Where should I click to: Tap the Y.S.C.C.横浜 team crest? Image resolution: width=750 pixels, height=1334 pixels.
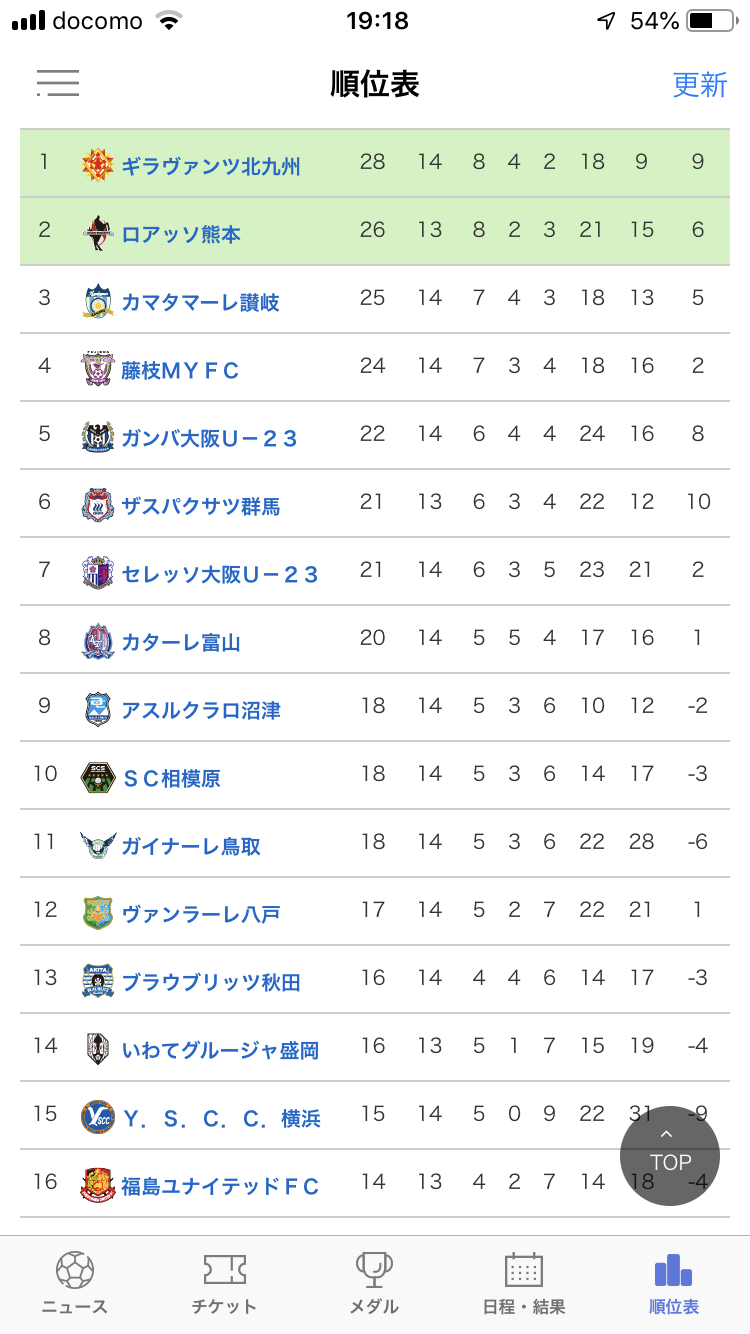[98, 1117]
